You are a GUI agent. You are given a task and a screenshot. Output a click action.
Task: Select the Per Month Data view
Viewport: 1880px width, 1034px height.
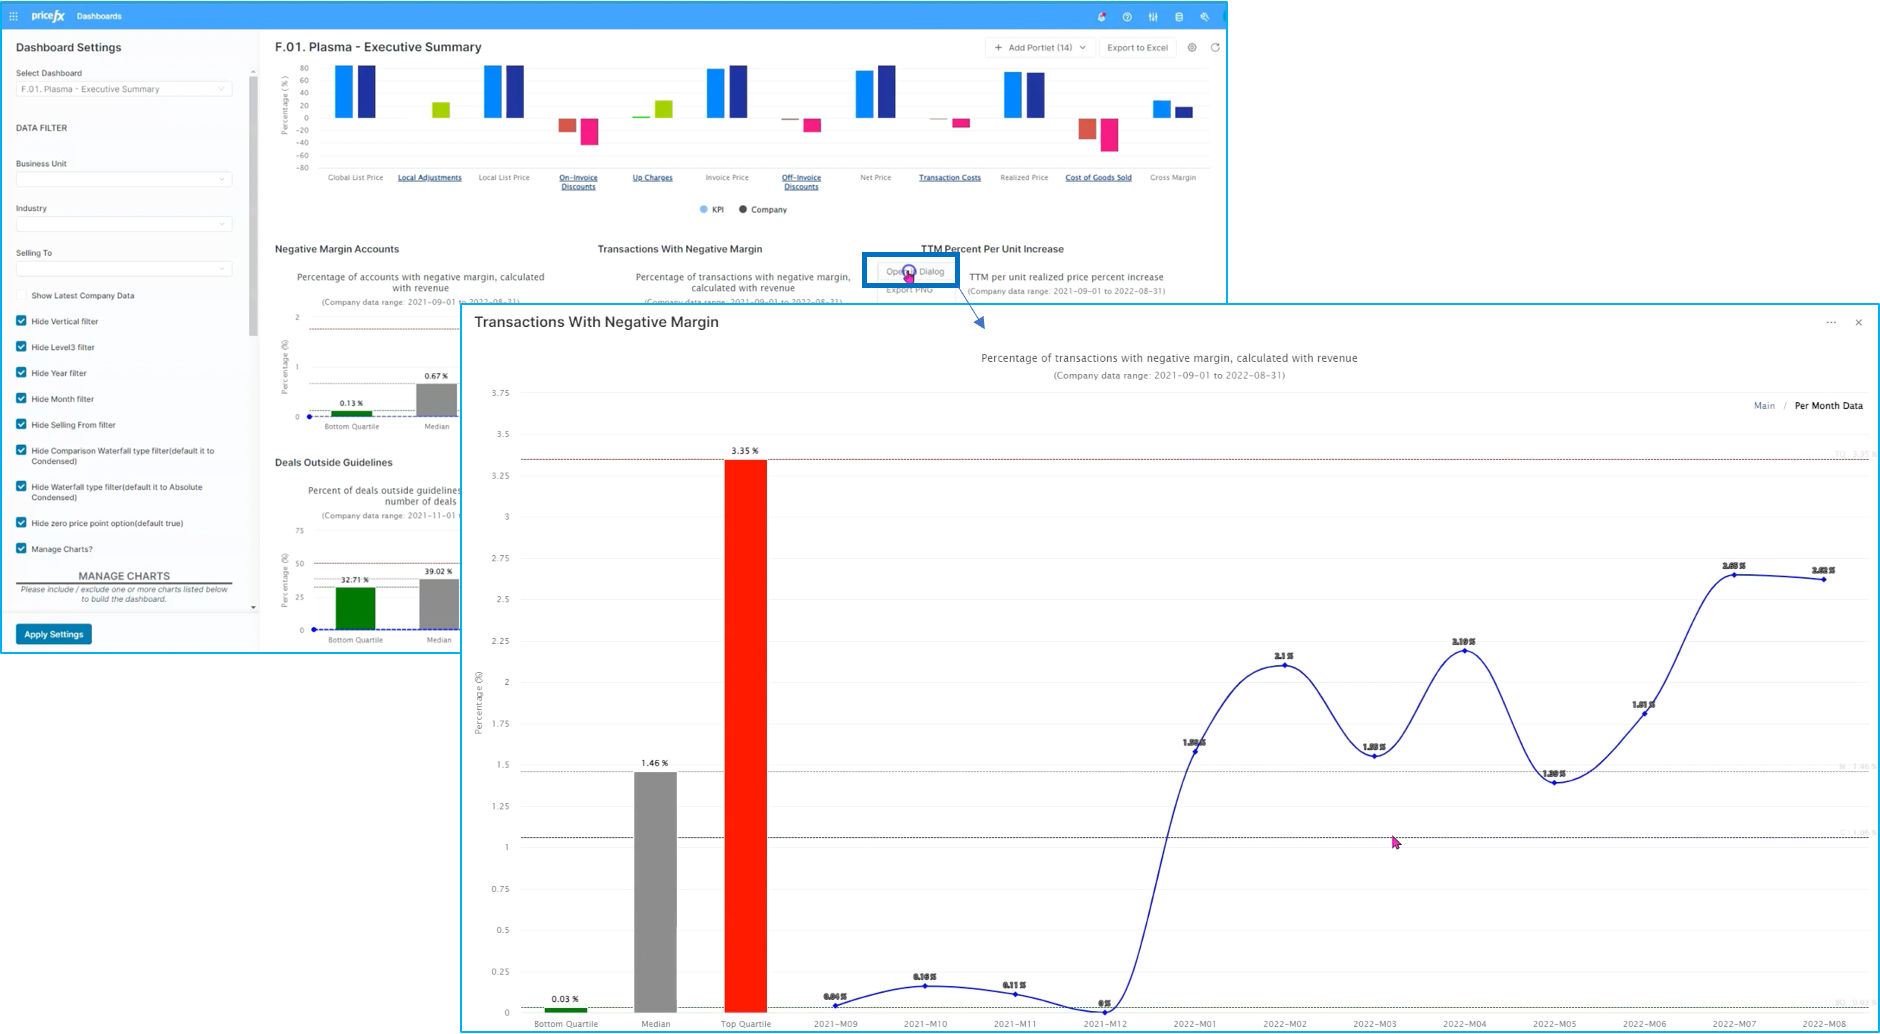1828,406
